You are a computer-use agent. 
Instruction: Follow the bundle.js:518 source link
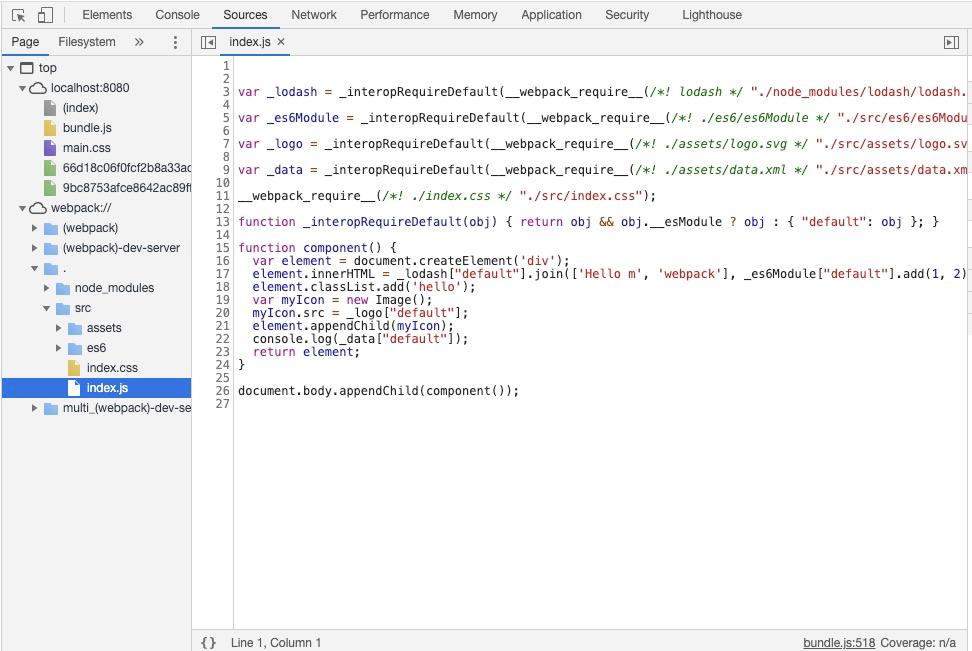pyautogui.click(x=839, y=642)
